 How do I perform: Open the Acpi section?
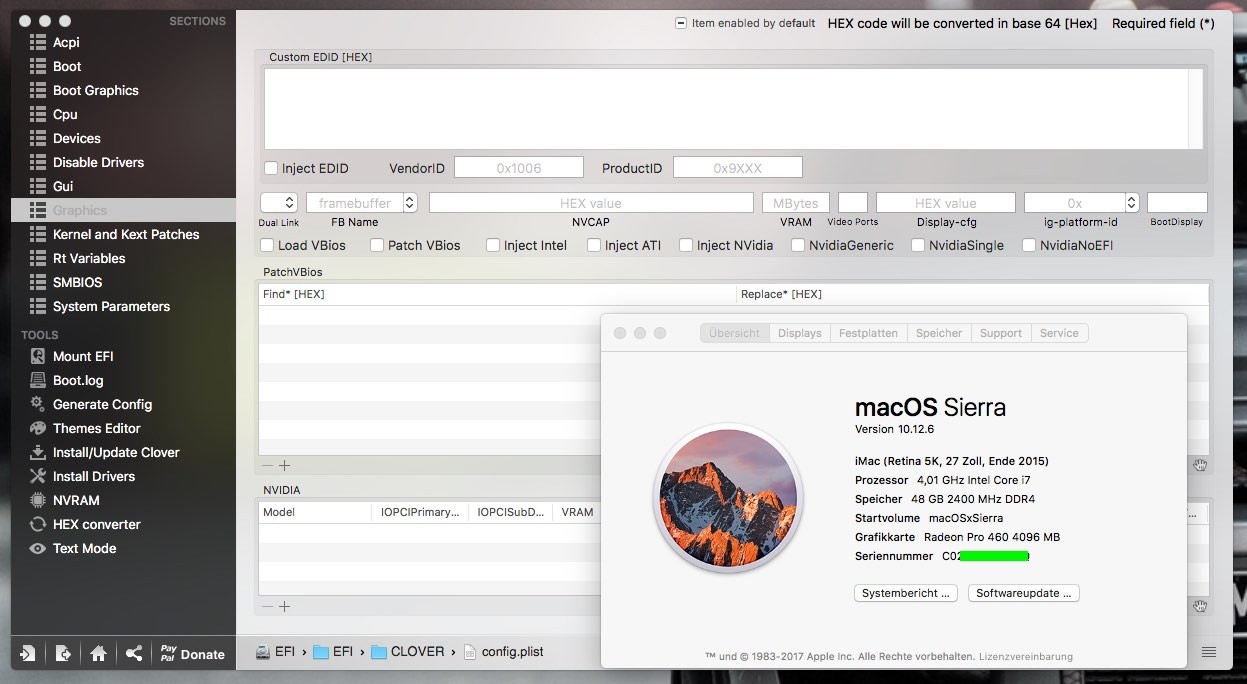click(x=66, y=42)
